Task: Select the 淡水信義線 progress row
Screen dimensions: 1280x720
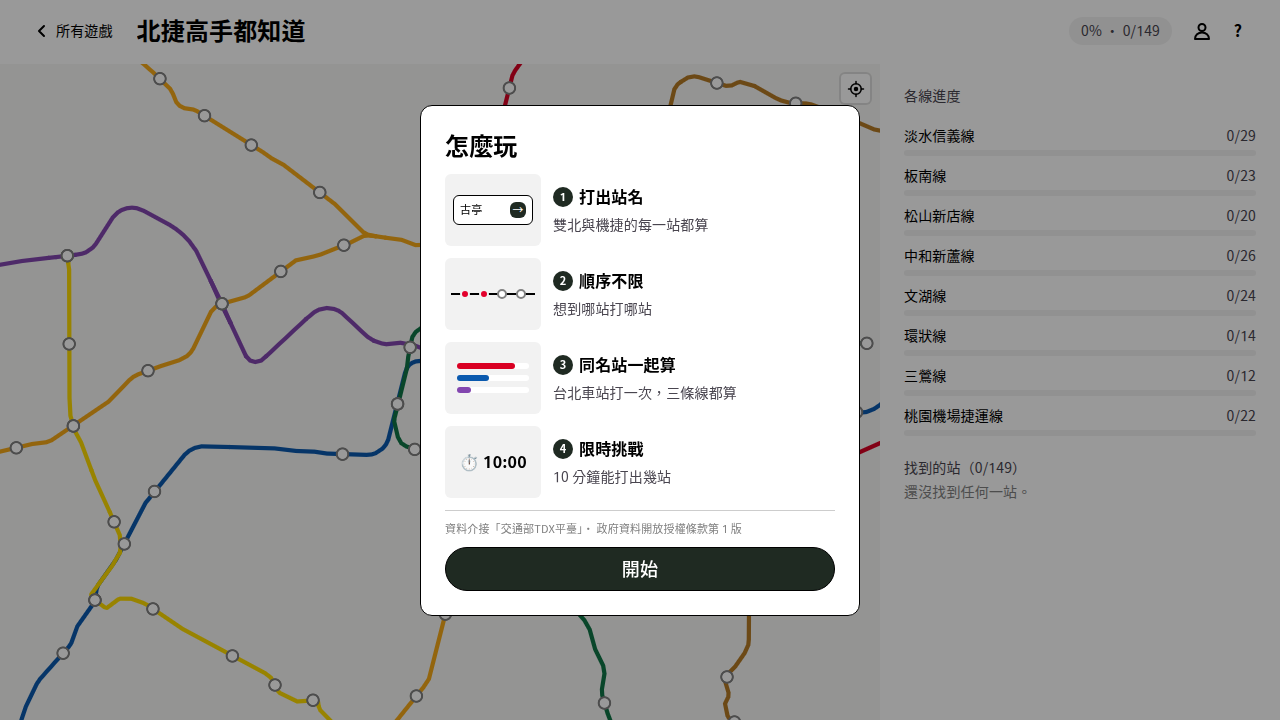Action: [x=1080, y=140]
